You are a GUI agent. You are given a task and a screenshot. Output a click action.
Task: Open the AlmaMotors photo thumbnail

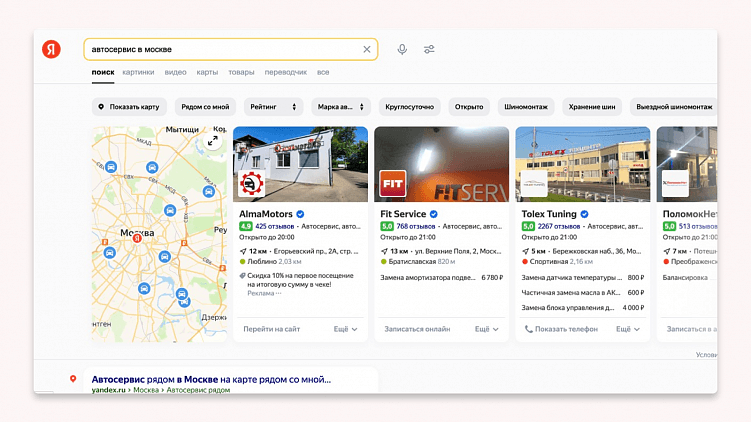click(x=300, y=164)
